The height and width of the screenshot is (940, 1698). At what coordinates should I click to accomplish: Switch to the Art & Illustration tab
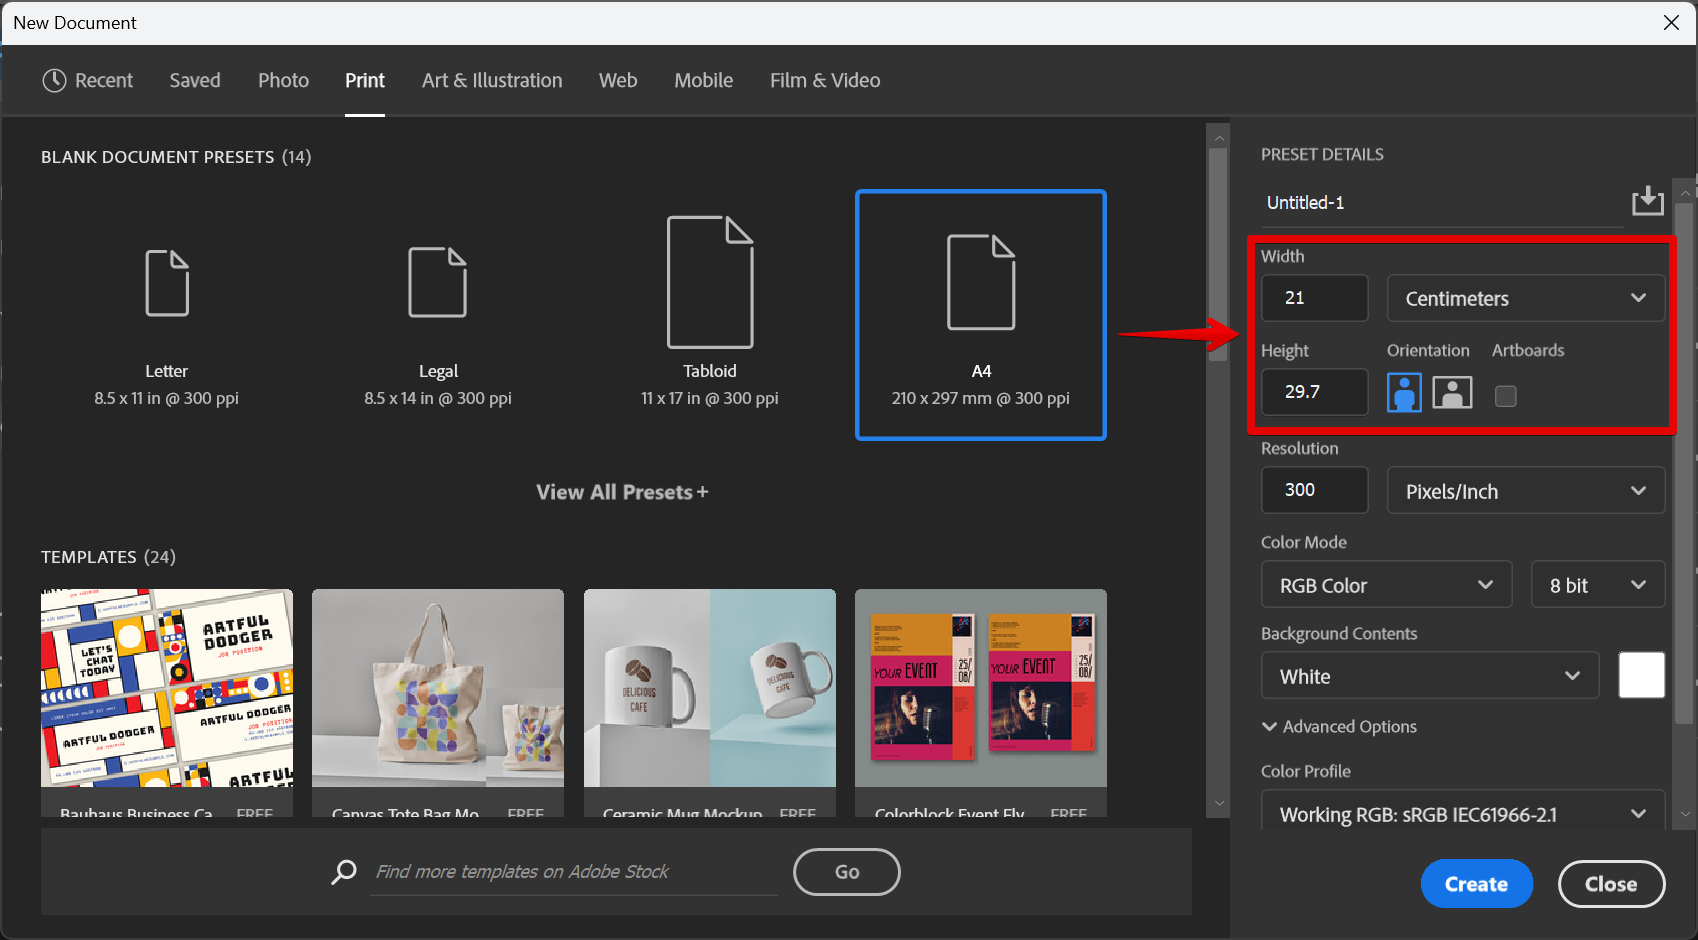(492, 80)
